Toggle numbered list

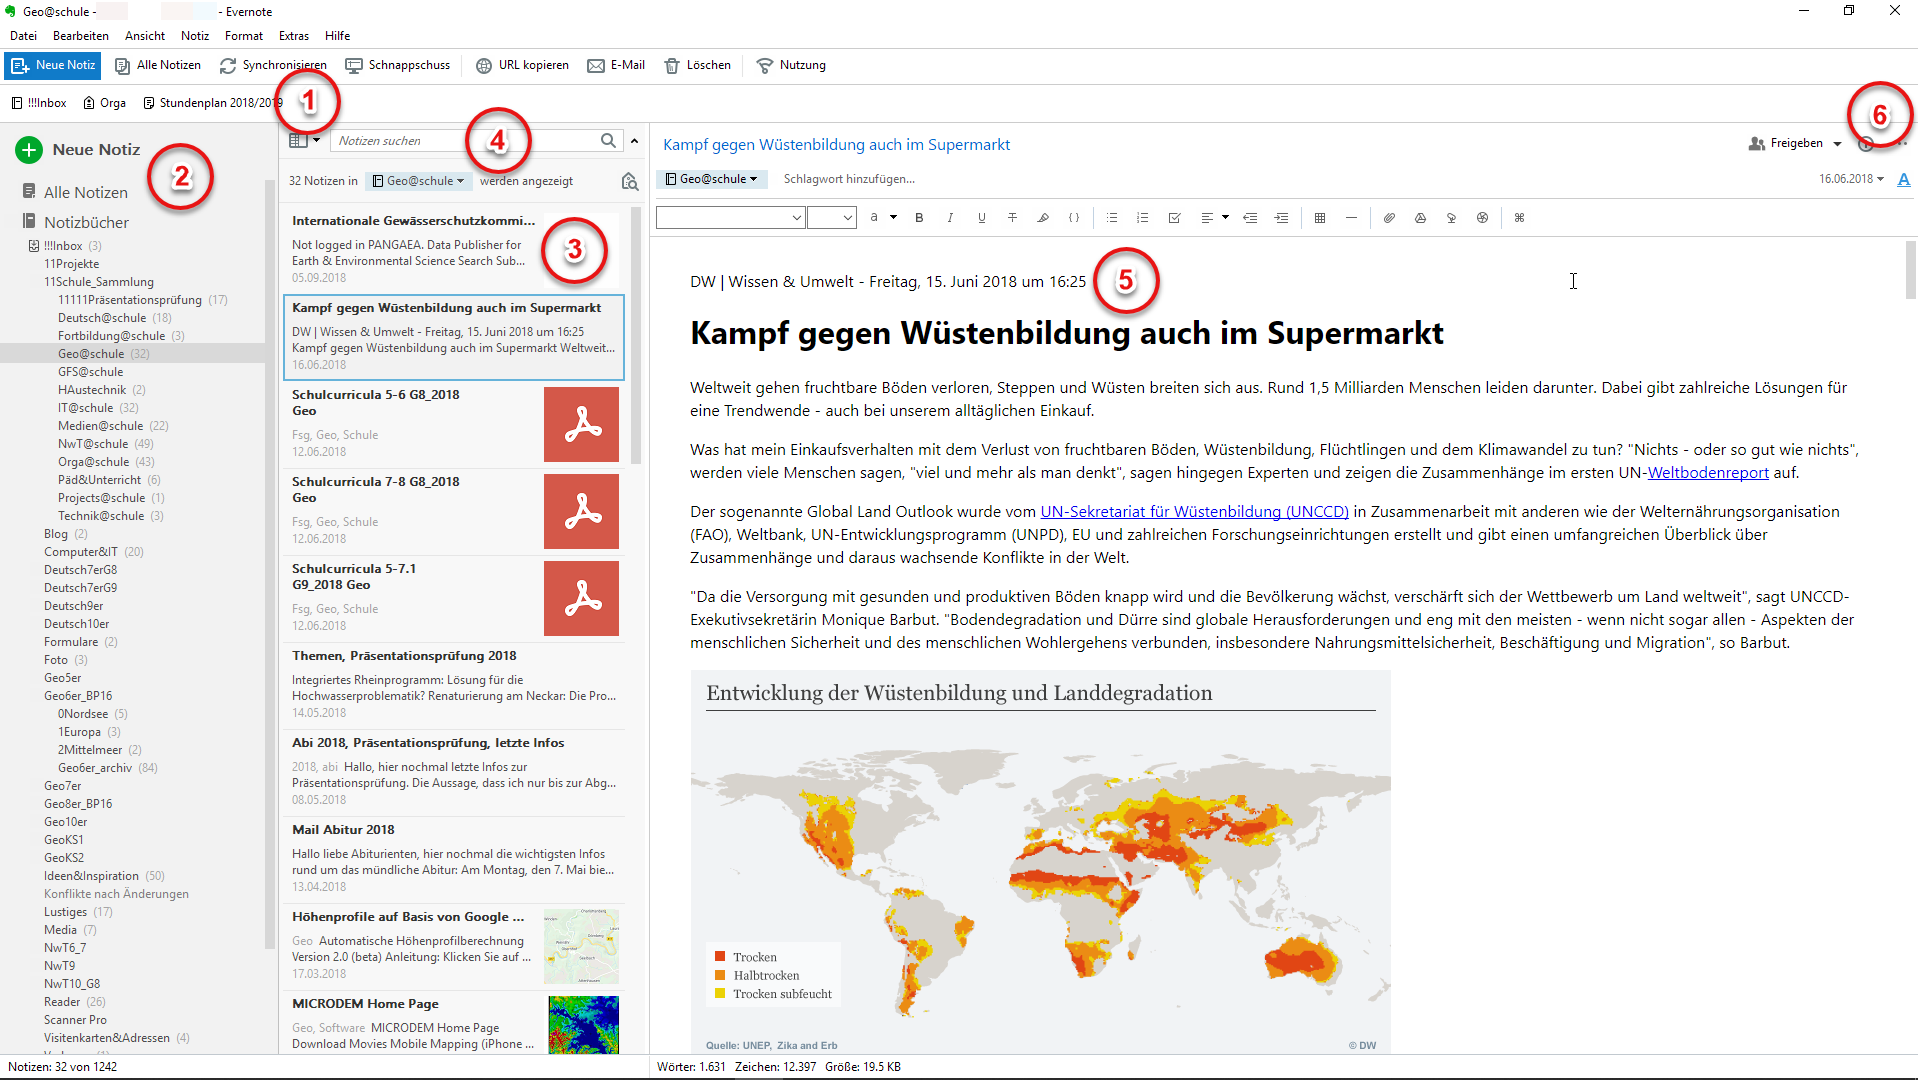(1143, 218)
